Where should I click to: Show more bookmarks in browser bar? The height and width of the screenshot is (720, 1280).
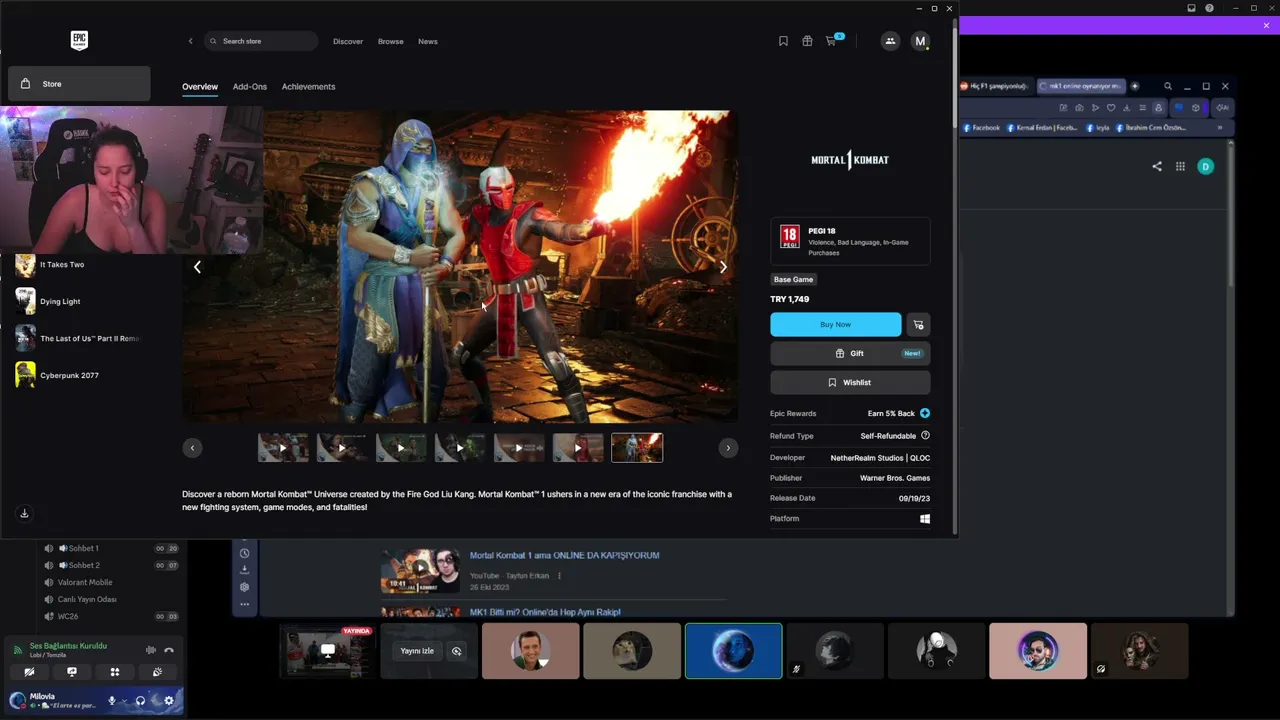coord(1219,127)
